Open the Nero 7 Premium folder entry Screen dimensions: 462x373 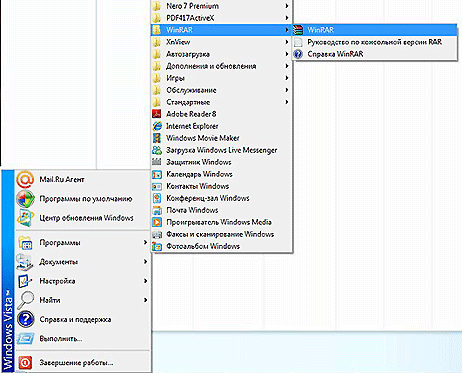pos(221,6)
